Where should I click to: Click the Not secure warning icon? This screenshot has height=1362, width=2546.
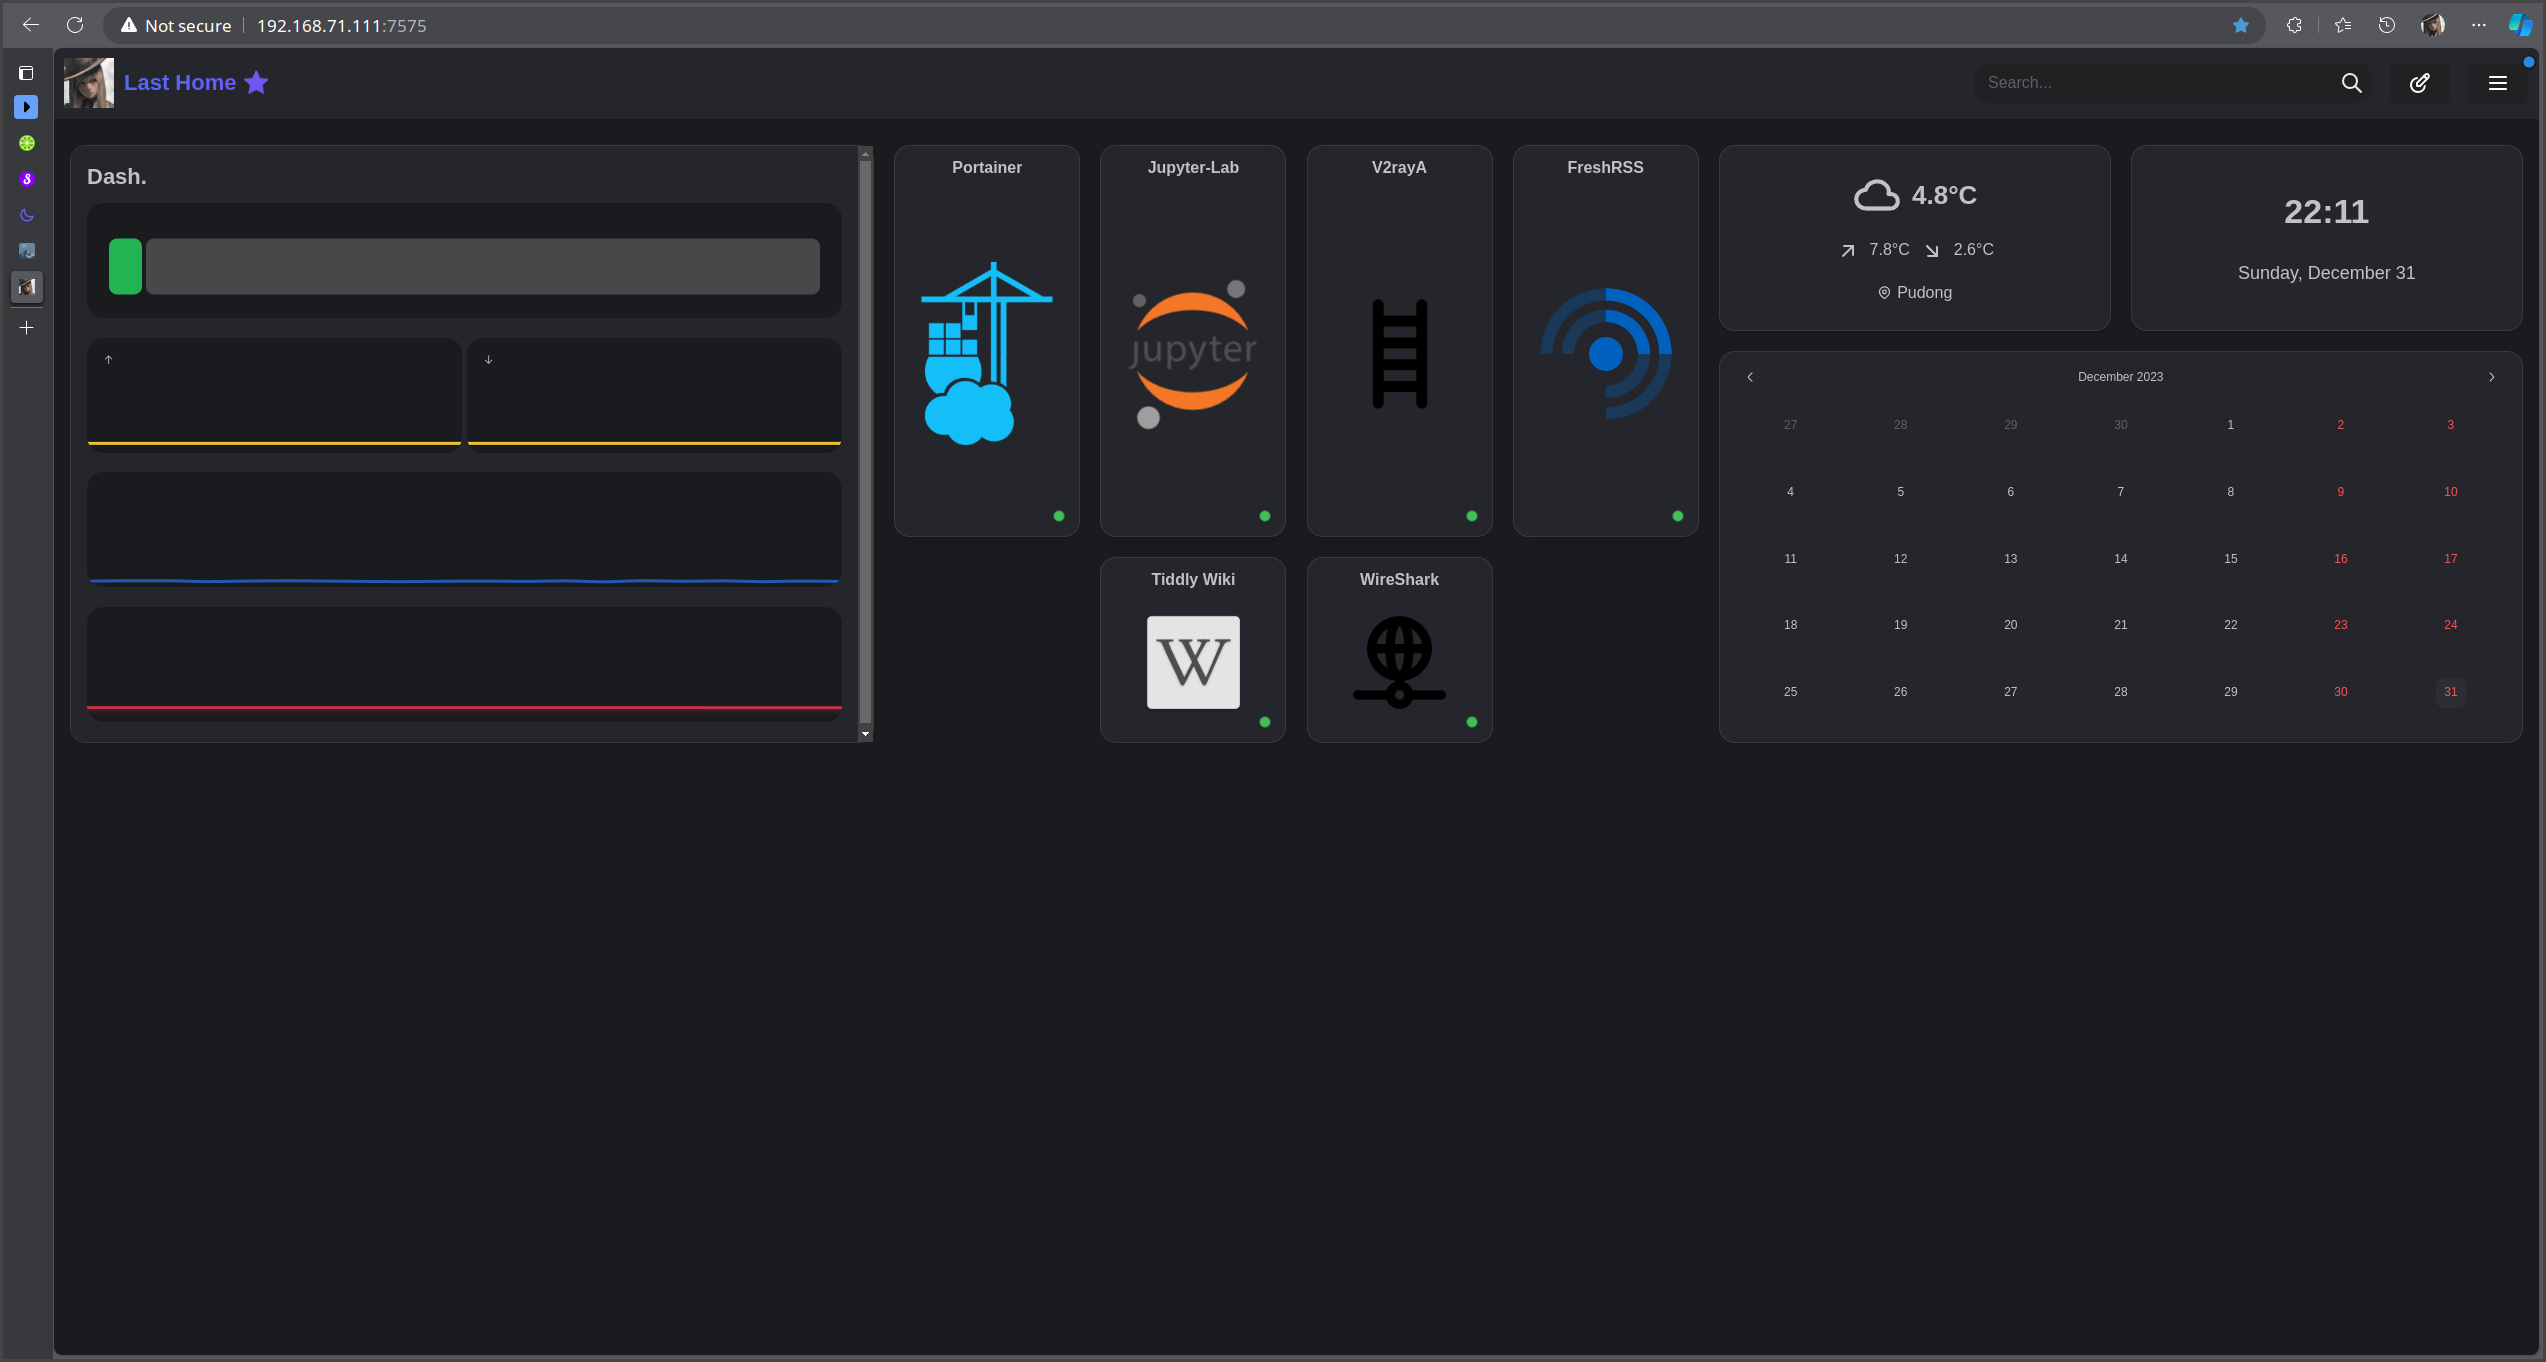pyautogui.click(x=129, y=25)
